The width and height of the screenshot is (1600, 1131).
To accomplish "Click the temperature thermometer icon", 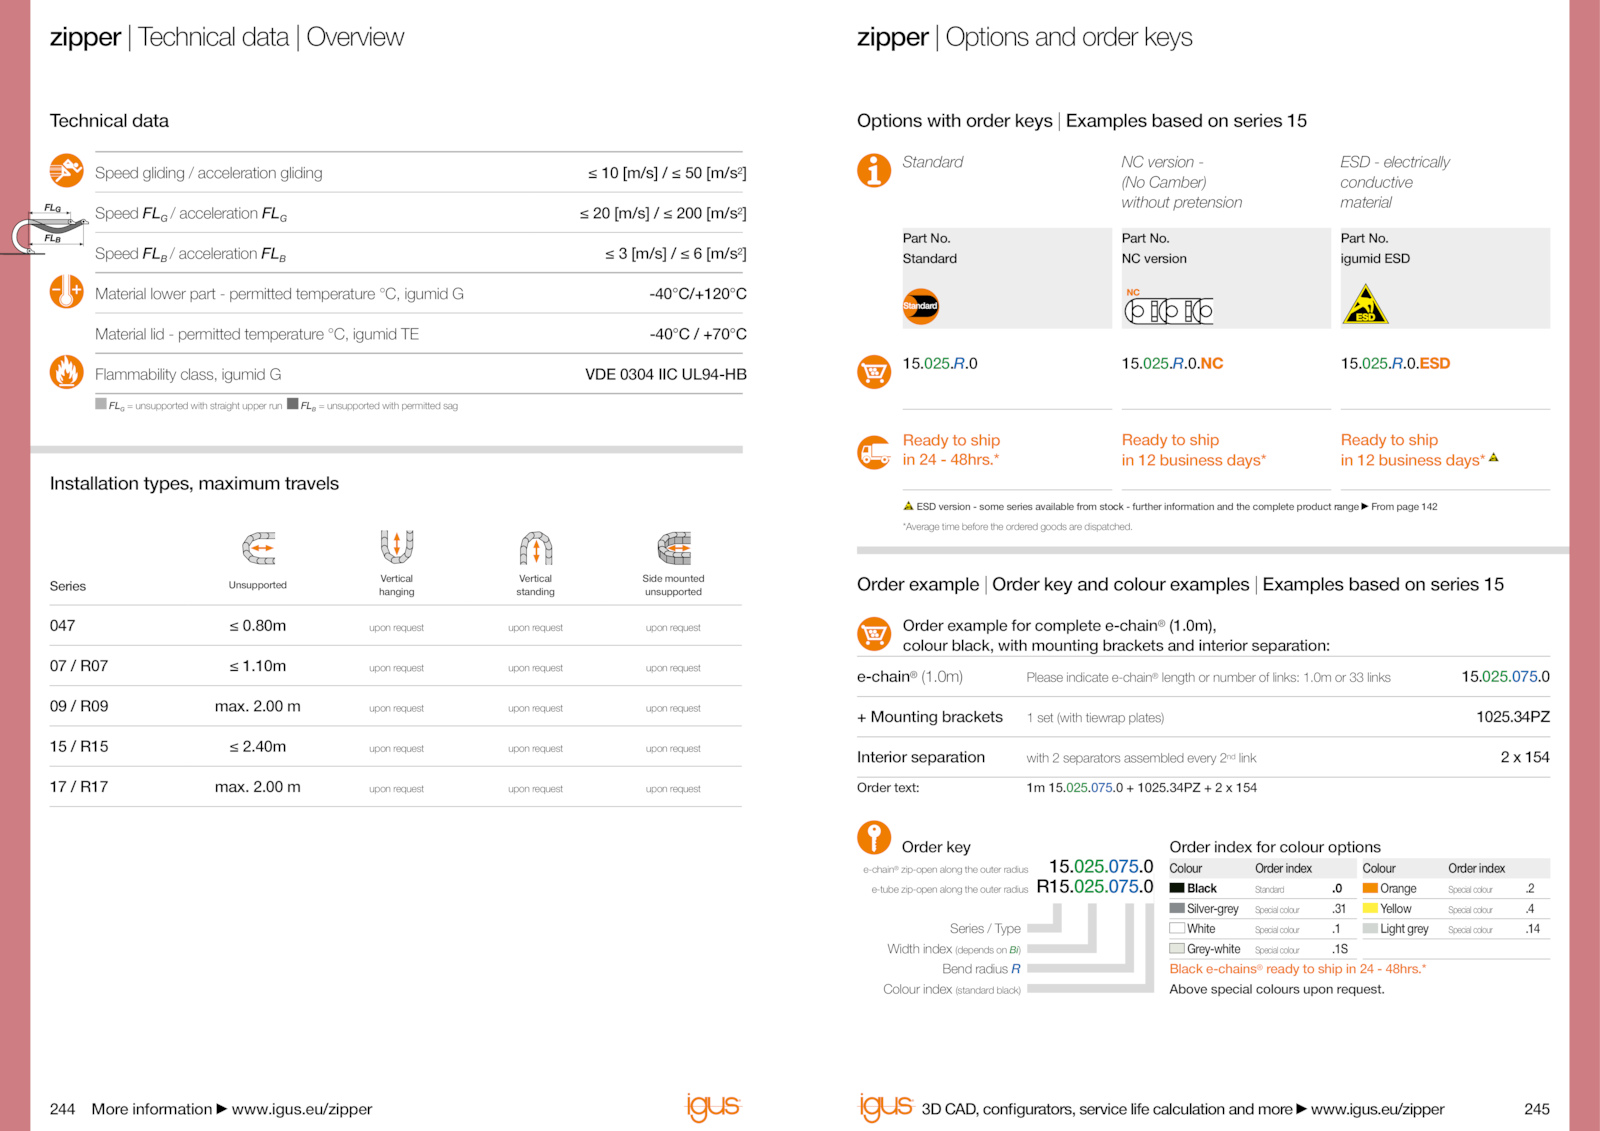I will tap(66, 292).
